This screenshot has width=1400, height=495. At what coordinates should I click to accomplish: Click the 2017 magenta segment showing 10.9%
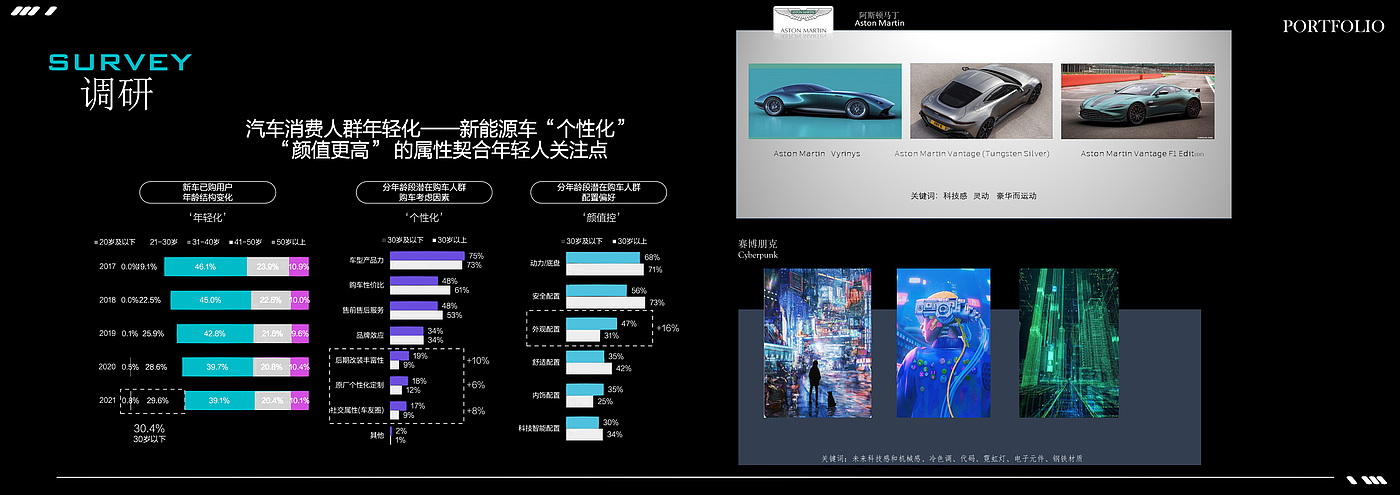(x=300, y=267)
